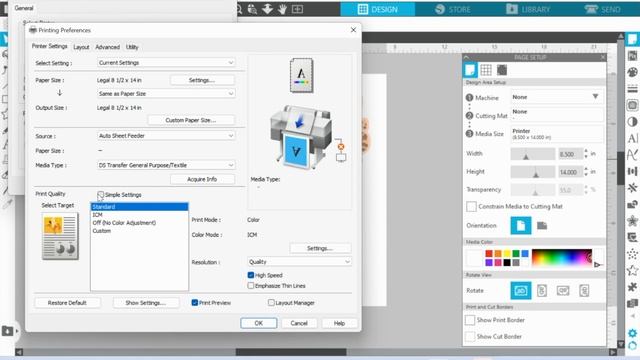The image size is (640, 360).
Task: Open the Transform align icon in sidebar
Action: 632,171
